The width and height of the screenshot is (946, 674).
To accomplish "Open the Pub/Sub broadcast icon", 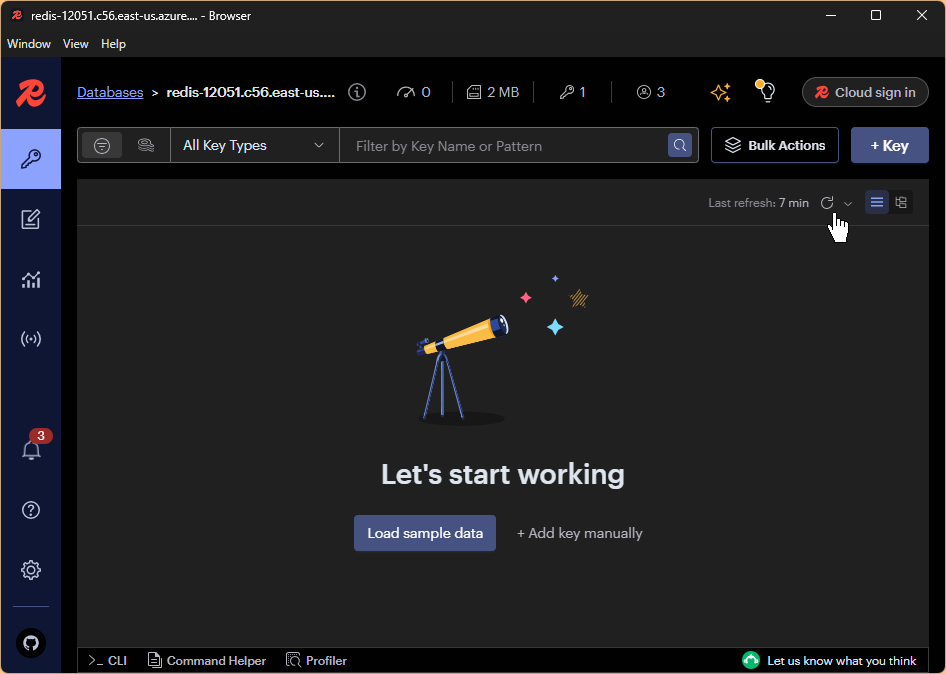I will (31, 339).
